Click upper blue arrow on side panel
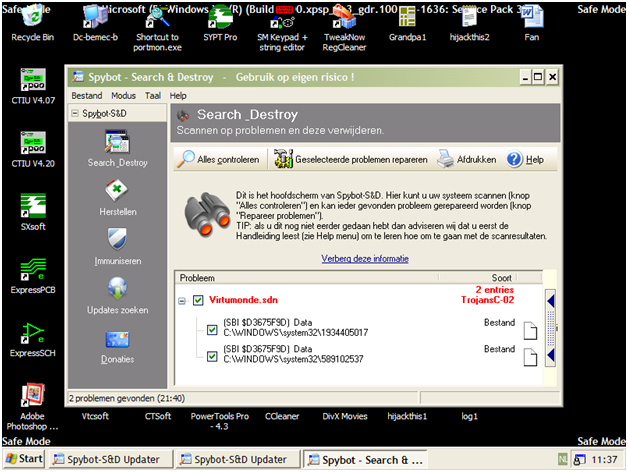 (x=551, y=301)
